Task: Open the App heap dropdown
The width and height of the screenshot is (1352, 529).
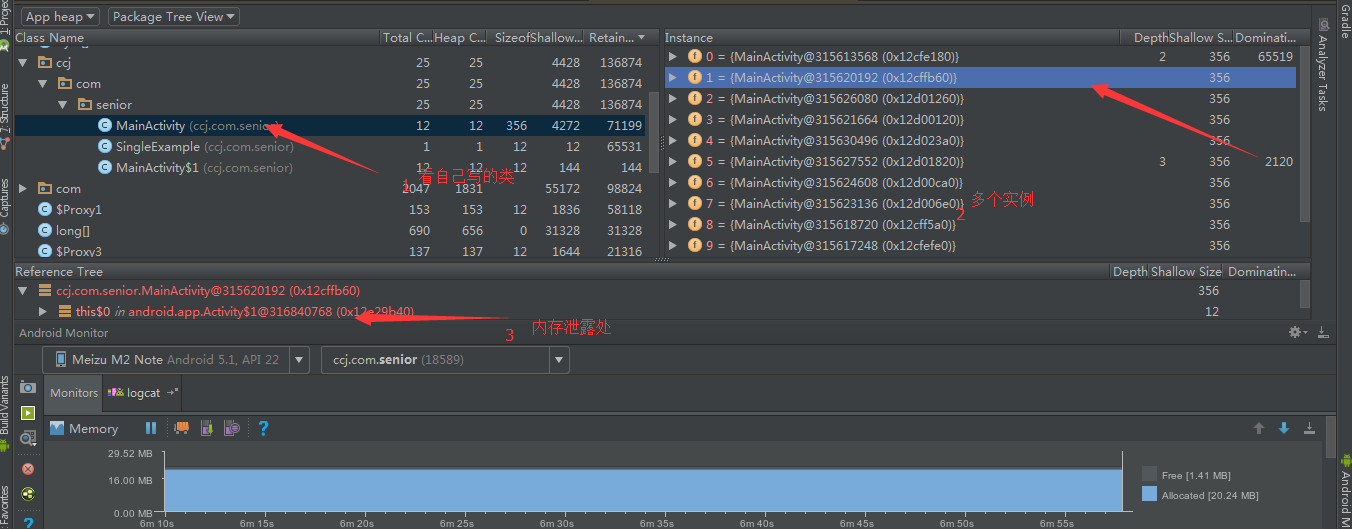Action: click(60, 16)
